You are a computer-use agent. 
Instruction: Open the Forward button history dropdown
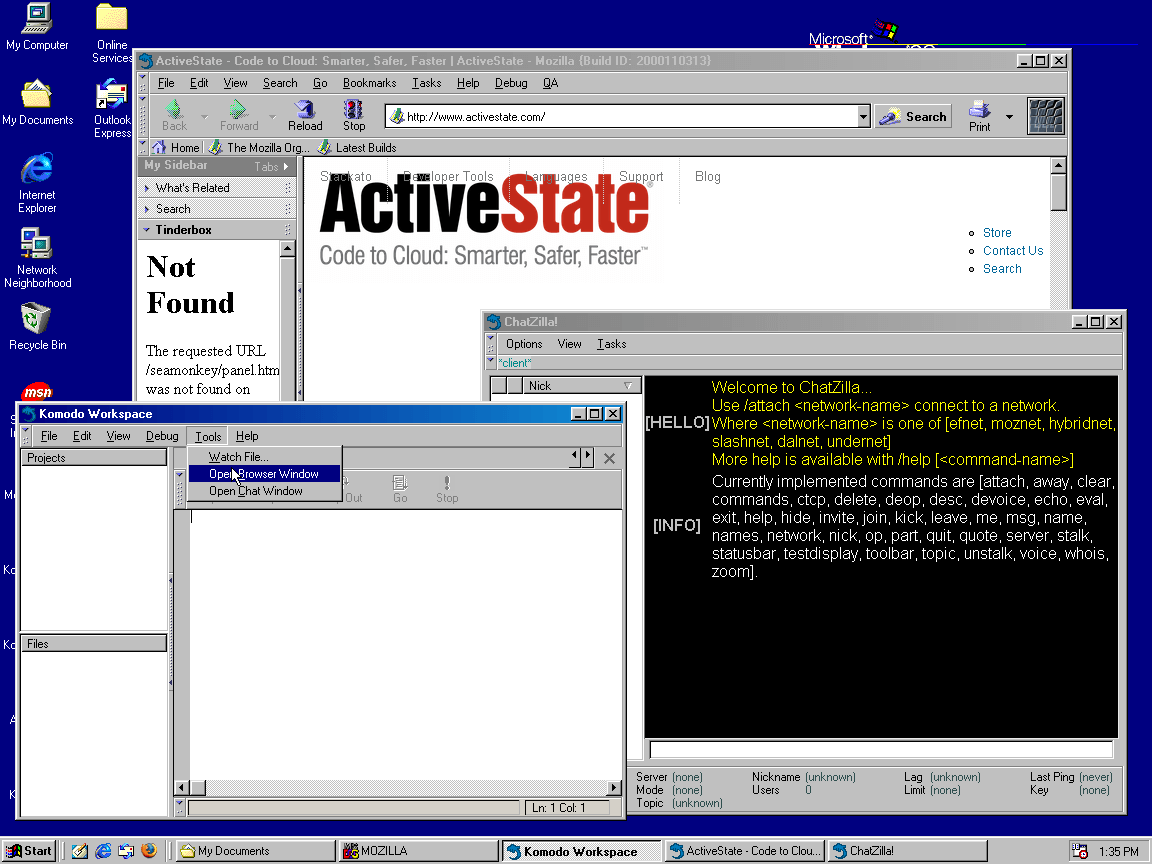(272, 117)
